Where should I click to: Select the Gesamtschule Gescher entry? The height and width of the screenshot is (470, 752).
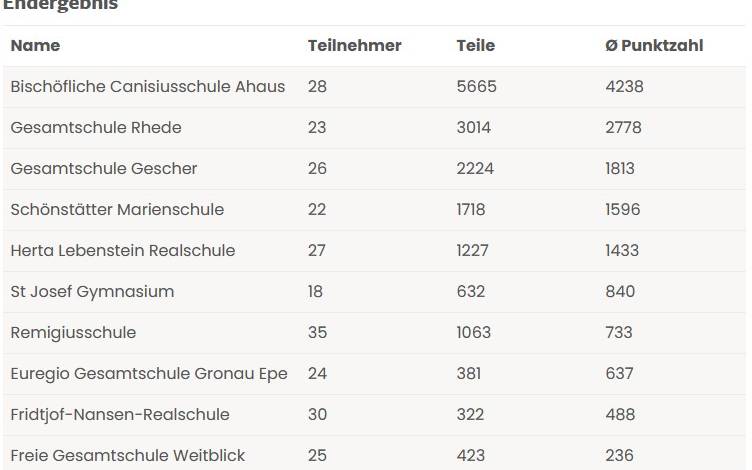[x=104, y=169]
